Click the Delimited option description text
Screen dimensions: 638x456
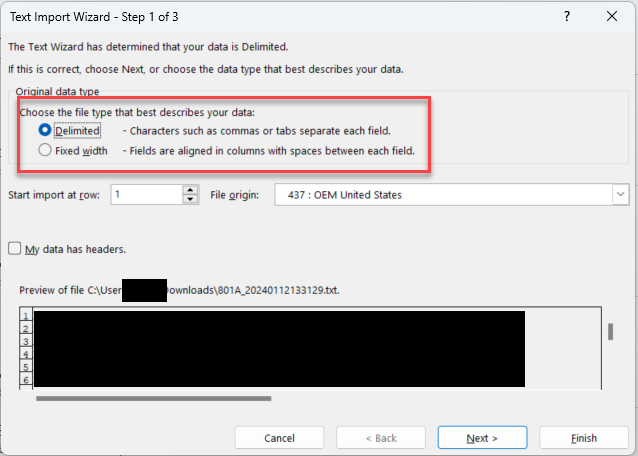pyautogui.click(x=257, y=131)
